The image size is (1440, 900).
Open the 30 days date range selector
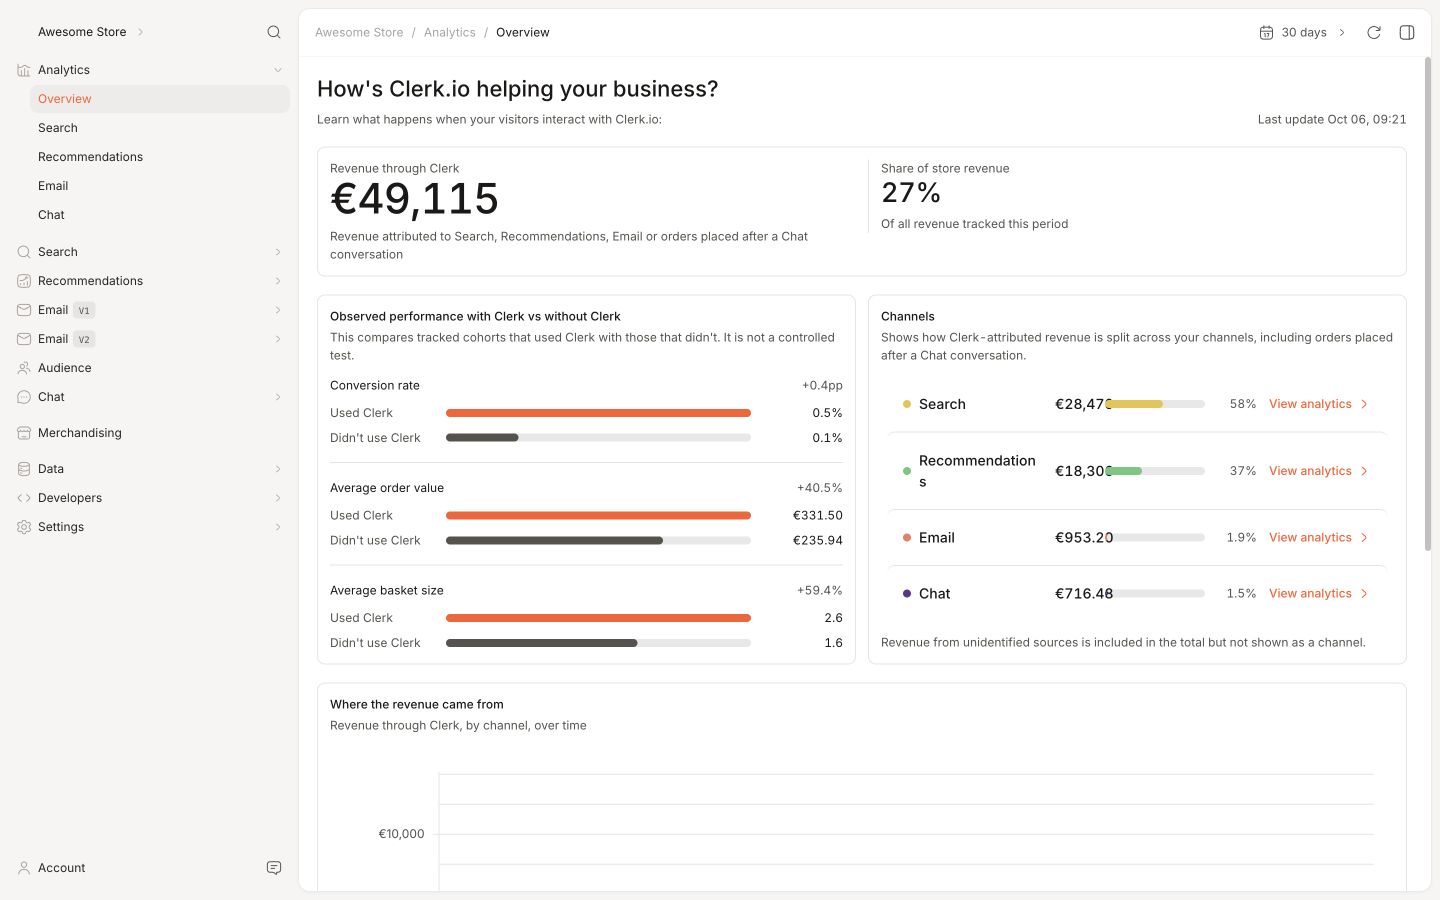pyautogui.click(x=1303, y=32)
